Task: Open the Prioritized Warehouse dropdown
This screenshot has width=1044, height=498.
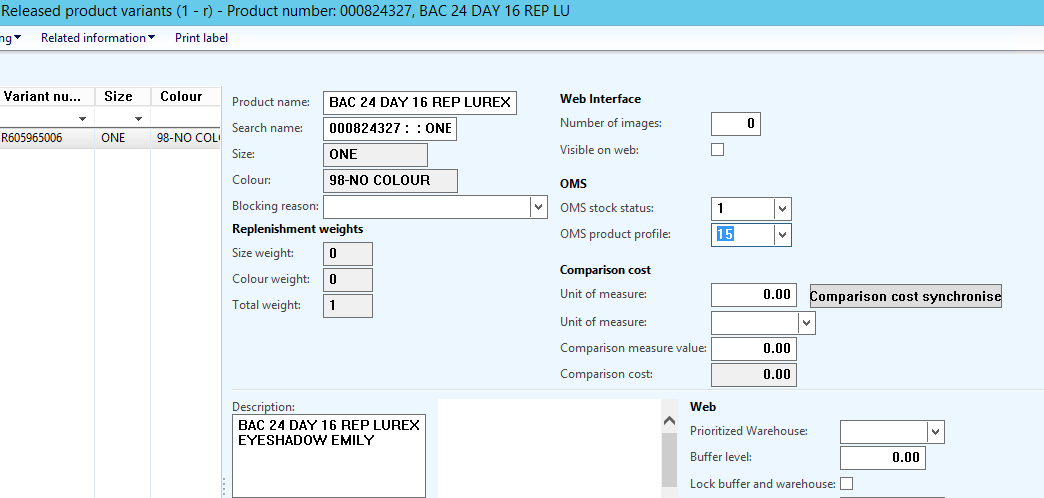Action: 935,431
